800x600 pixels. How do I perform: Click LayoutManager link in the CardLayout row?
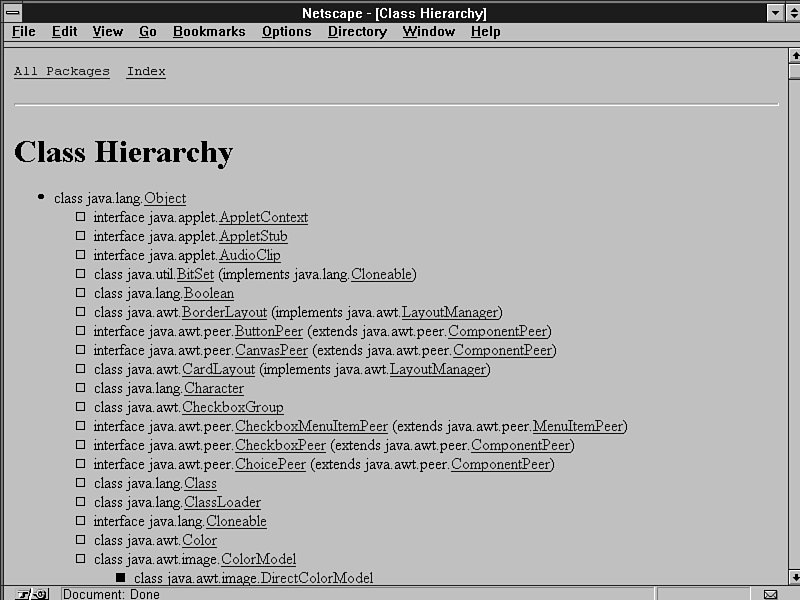438,369
